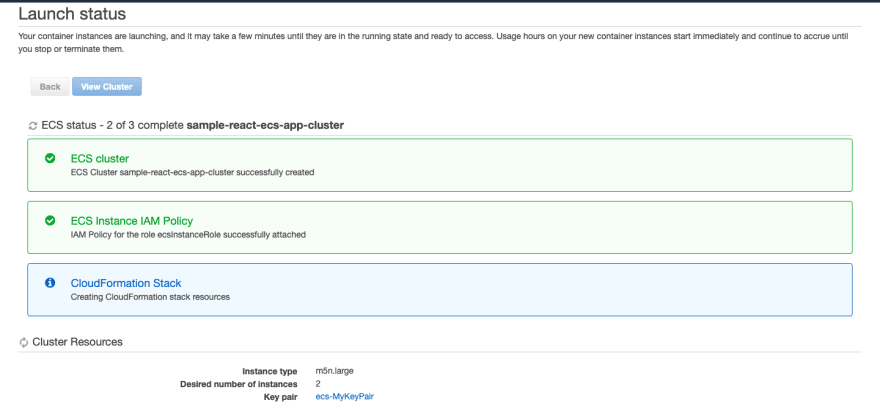Select the ECS Instance IAM Policy heading
Viewport: 880px width, 403px height.
coord(132,221)
